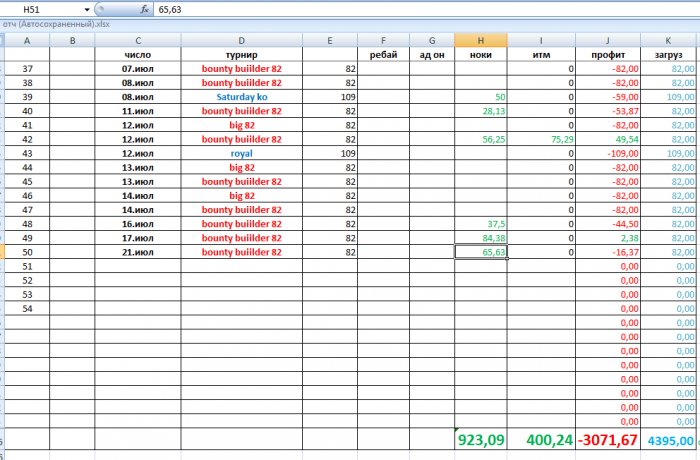
Task: Select cell with number 37 in column A
Action: pyautogui.click(x=27, y=69)
